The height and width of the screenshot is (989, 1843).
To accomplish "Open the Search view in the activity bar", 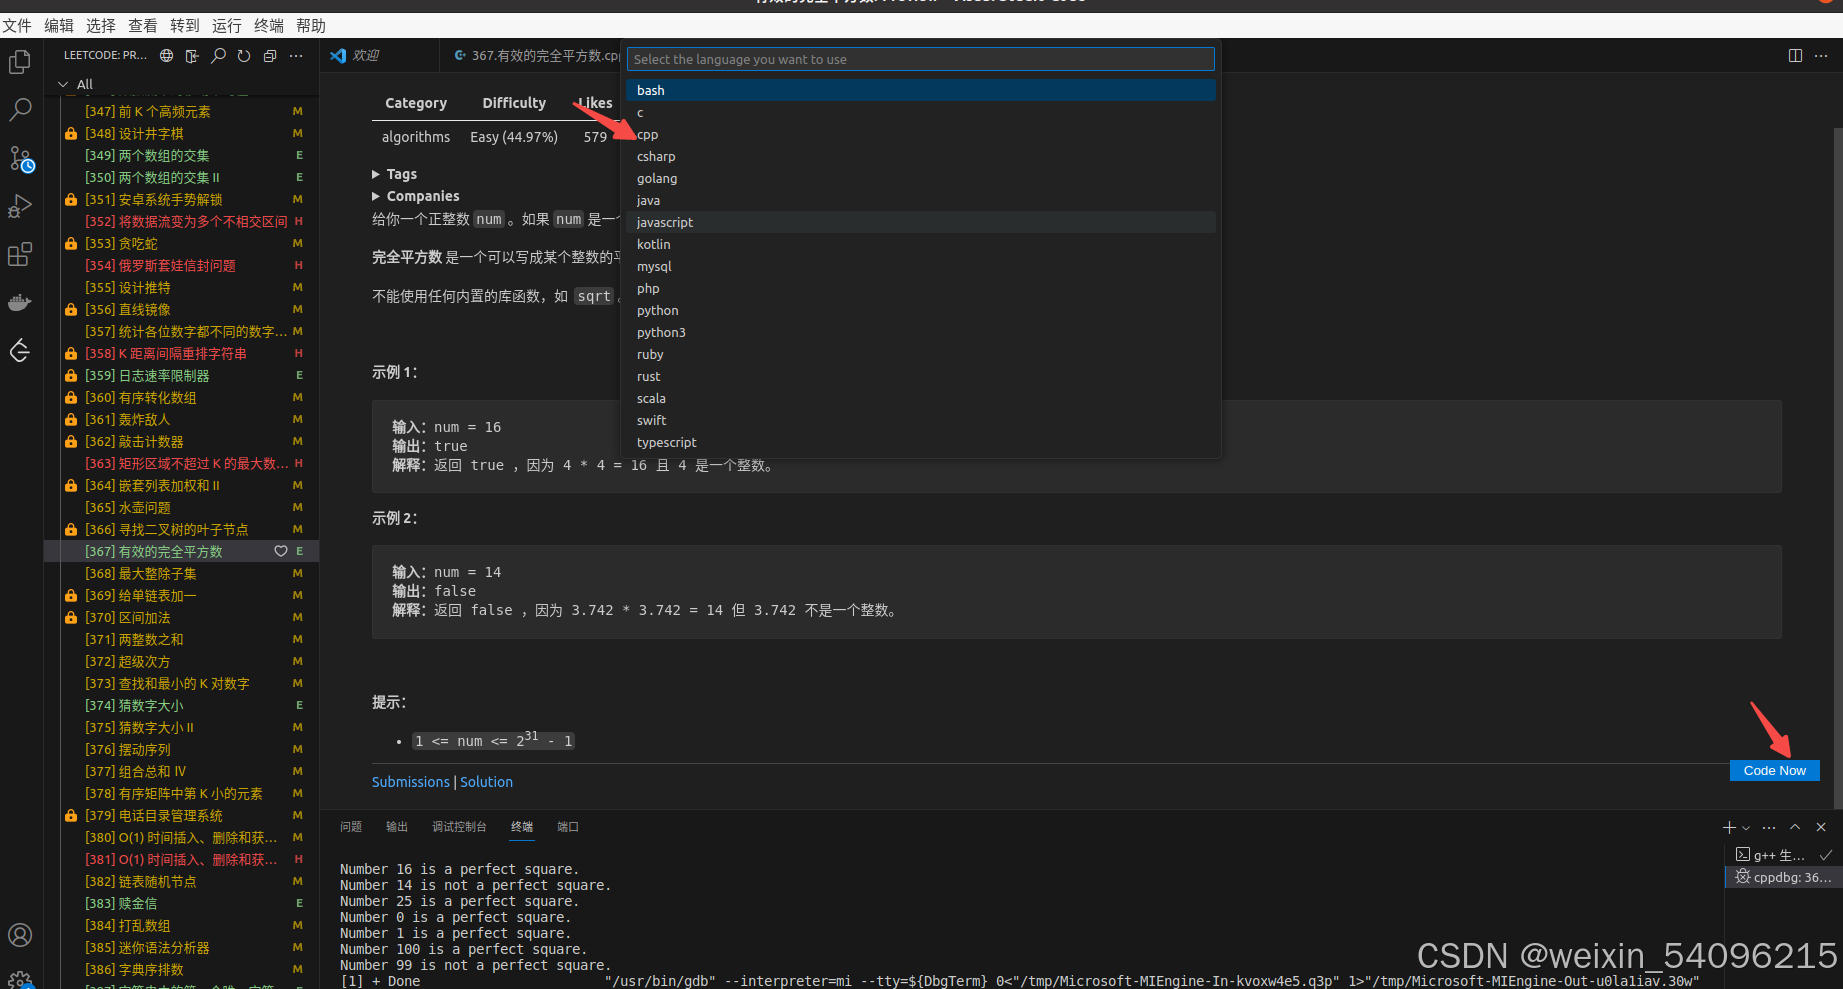I will tap(21, 110).
